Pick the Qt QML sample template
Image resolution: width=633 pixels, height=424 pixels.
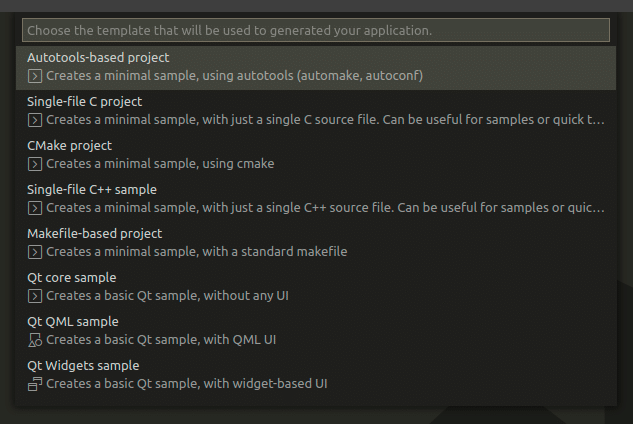click(73, 321)
